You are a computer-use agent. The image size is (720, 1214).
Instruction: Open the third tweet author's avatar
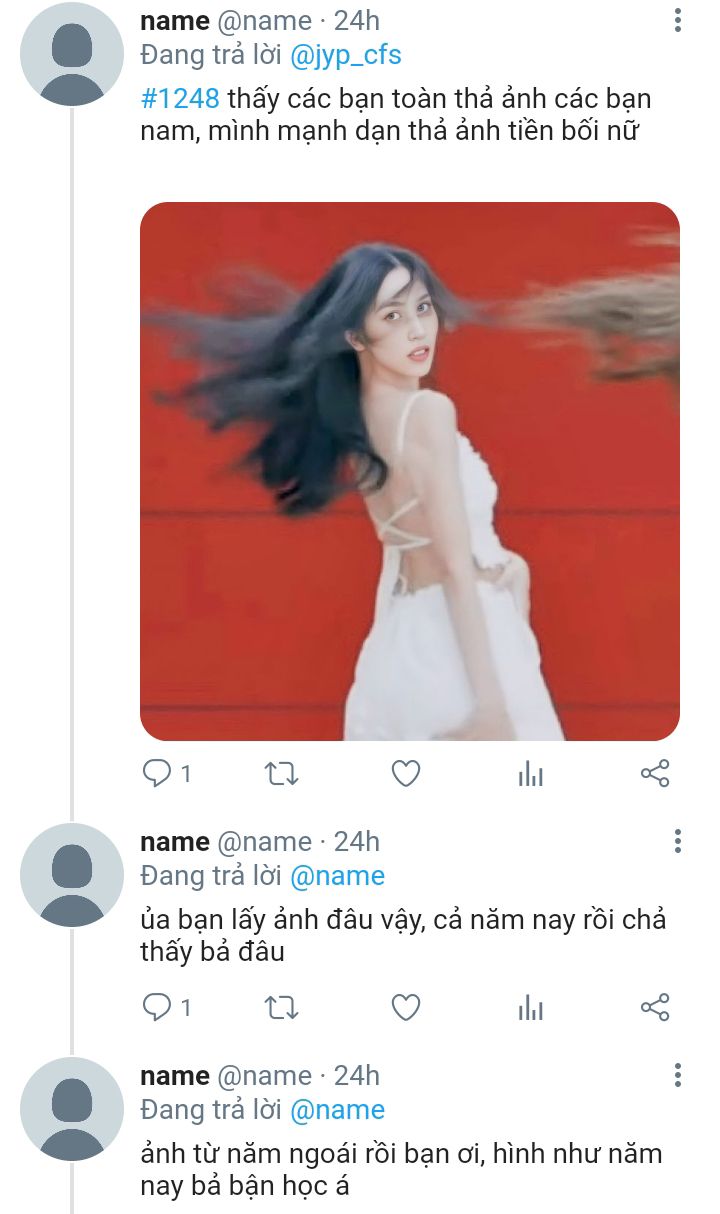71,1109
